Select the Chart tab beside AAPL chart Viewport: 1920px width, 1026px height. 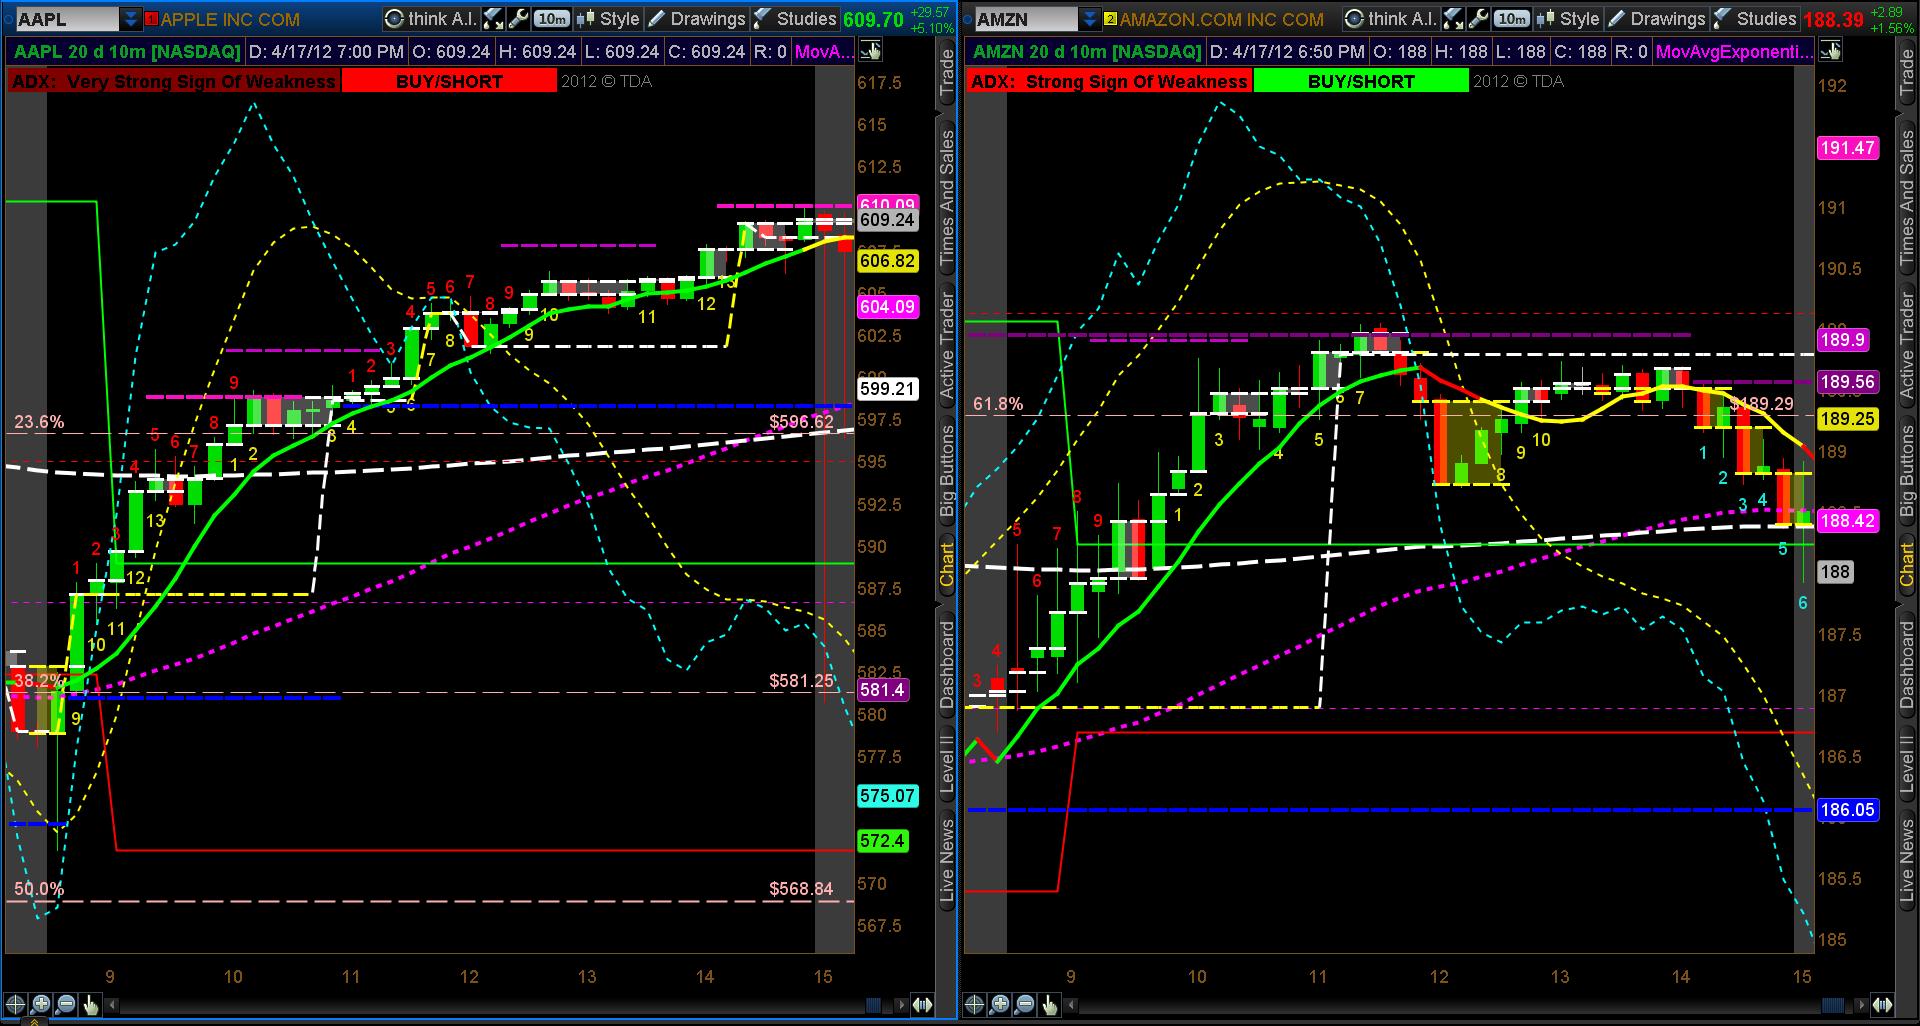tap(947, 565)
